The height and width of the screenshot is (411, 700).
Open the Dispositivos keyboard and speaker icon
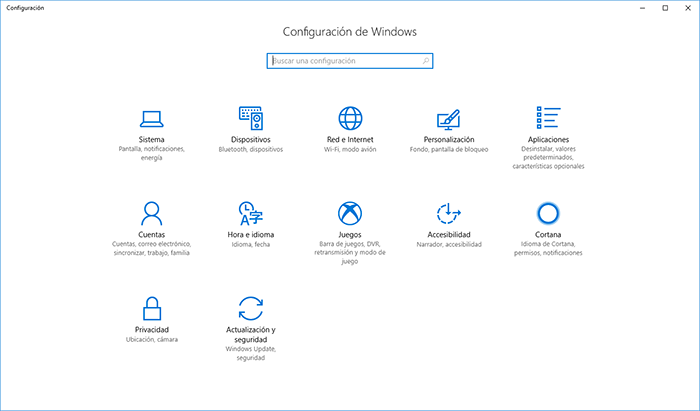click(x=251, y=118)
